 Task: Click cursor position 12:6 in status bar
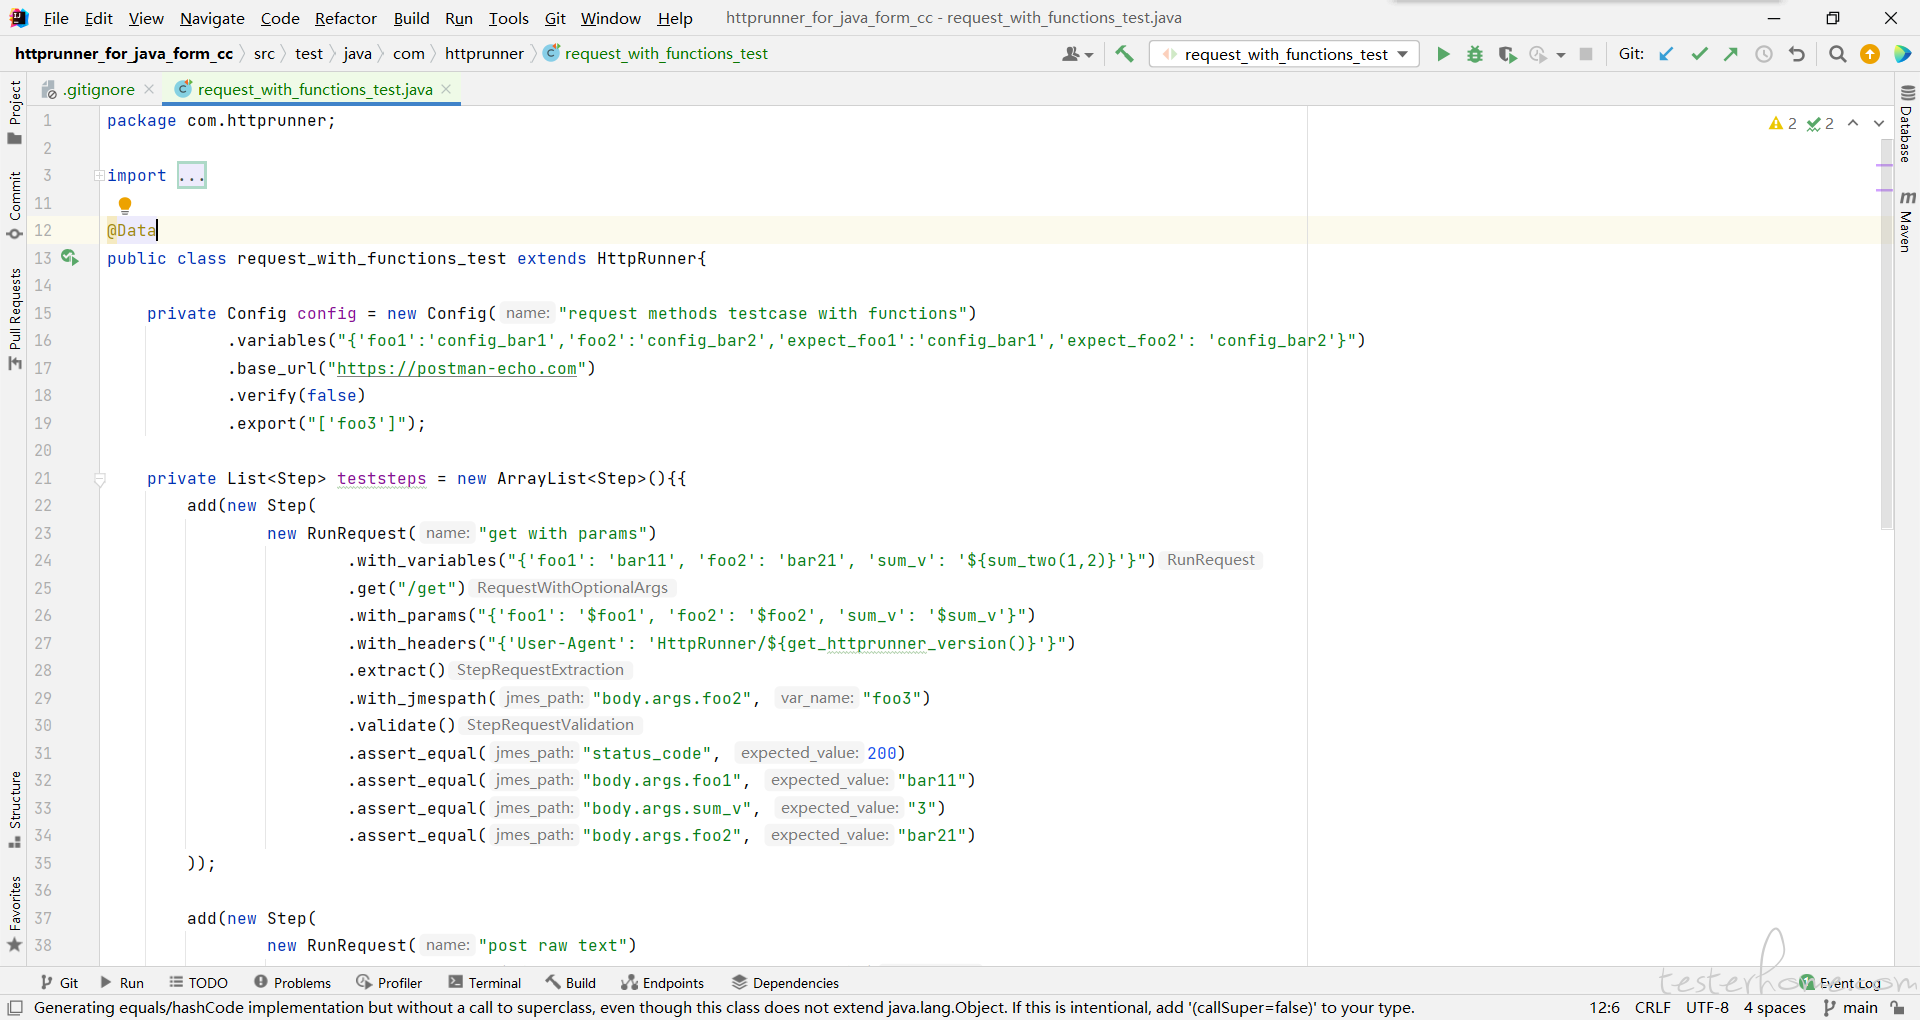point(1604,1007)
